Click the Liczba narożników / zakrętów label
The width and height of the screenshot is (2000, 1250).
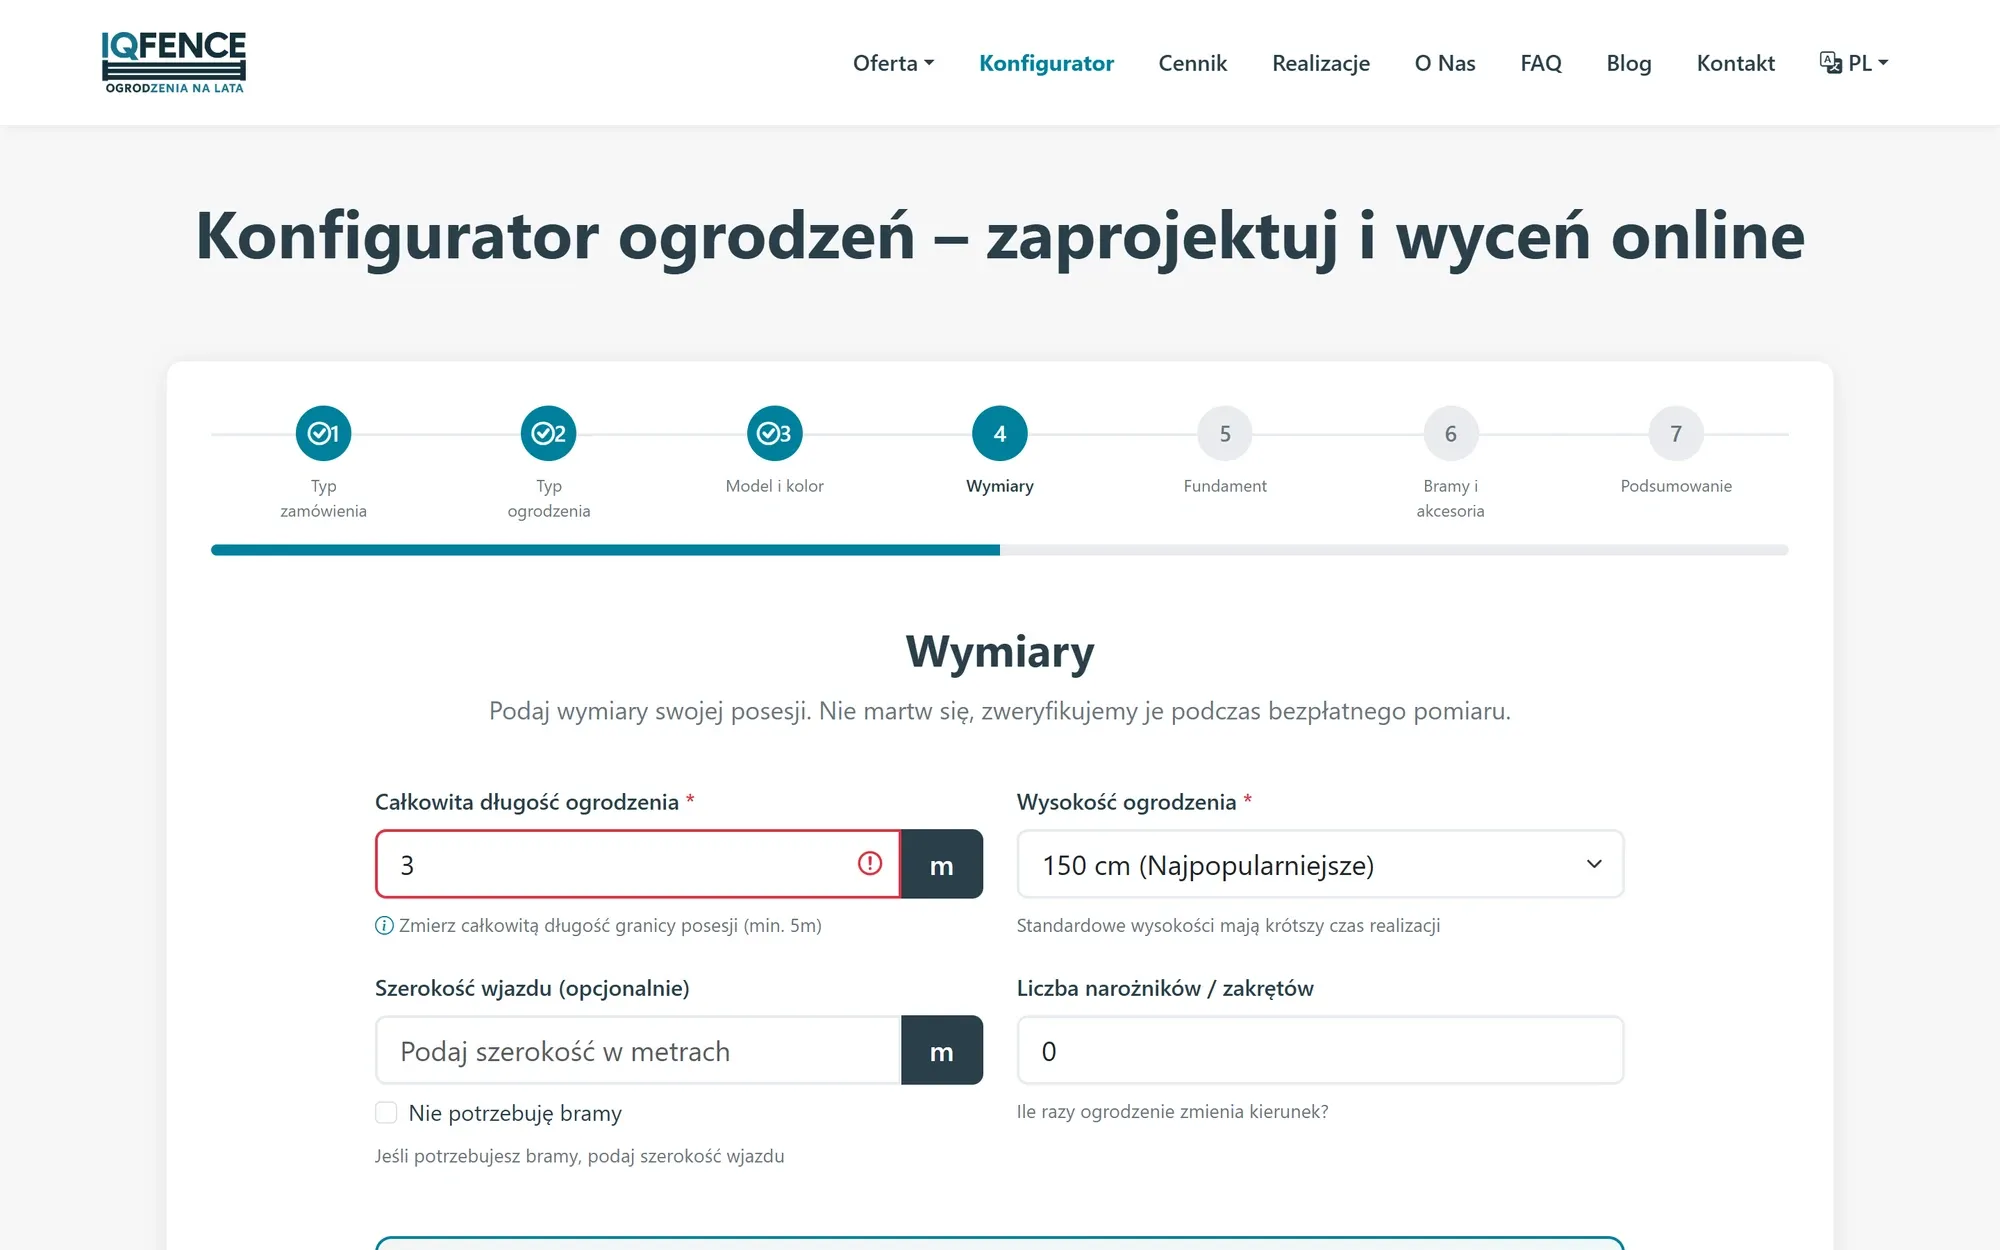[x=1165, y=988]
